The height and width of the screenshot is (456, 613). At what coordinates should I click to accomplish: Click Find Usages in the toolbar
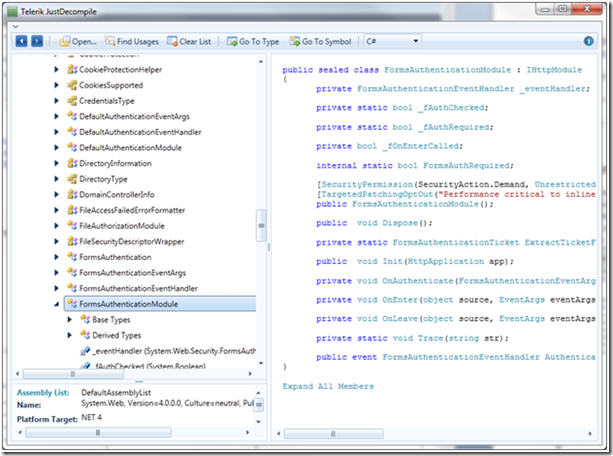coord(132,41)
